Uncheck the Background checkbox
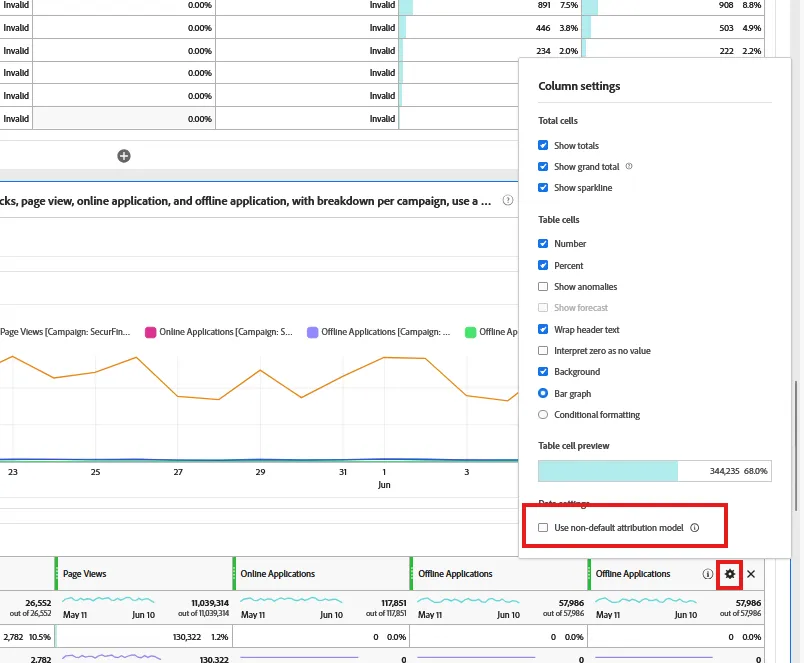 point(543,371)
